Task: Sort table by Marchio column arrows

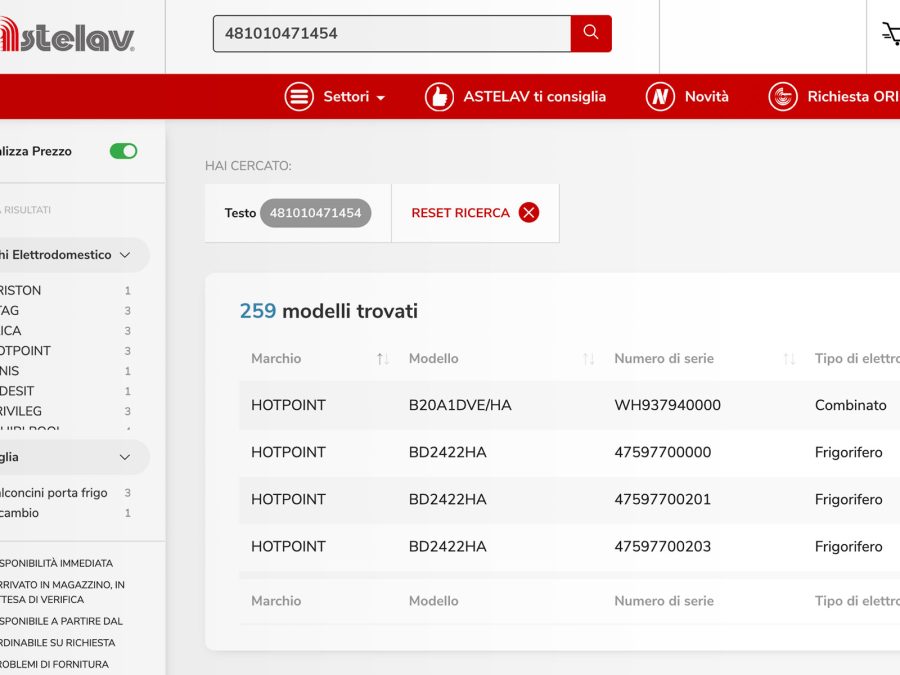Action: click(382, 359)
